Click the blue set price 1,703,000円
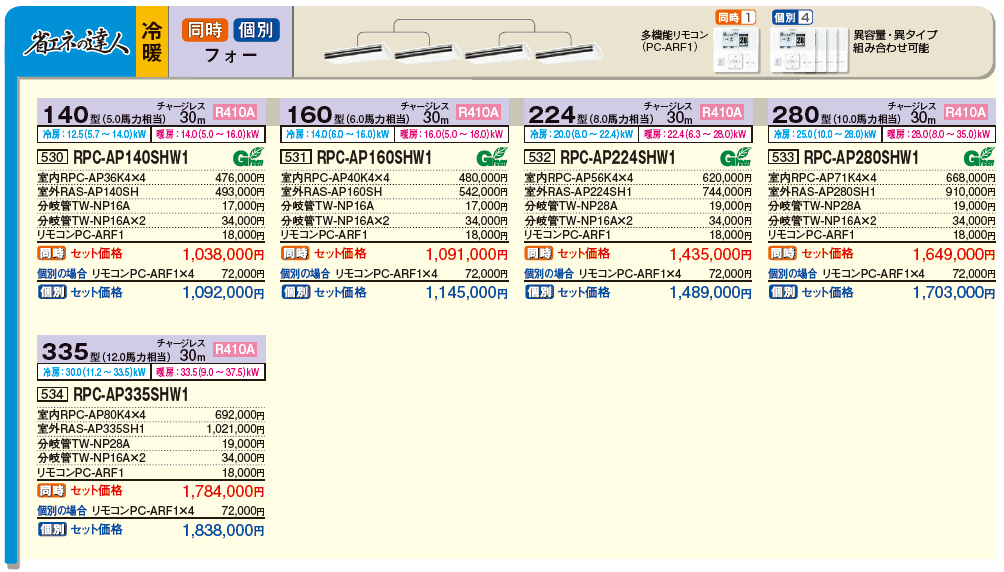 coord(954,293)
